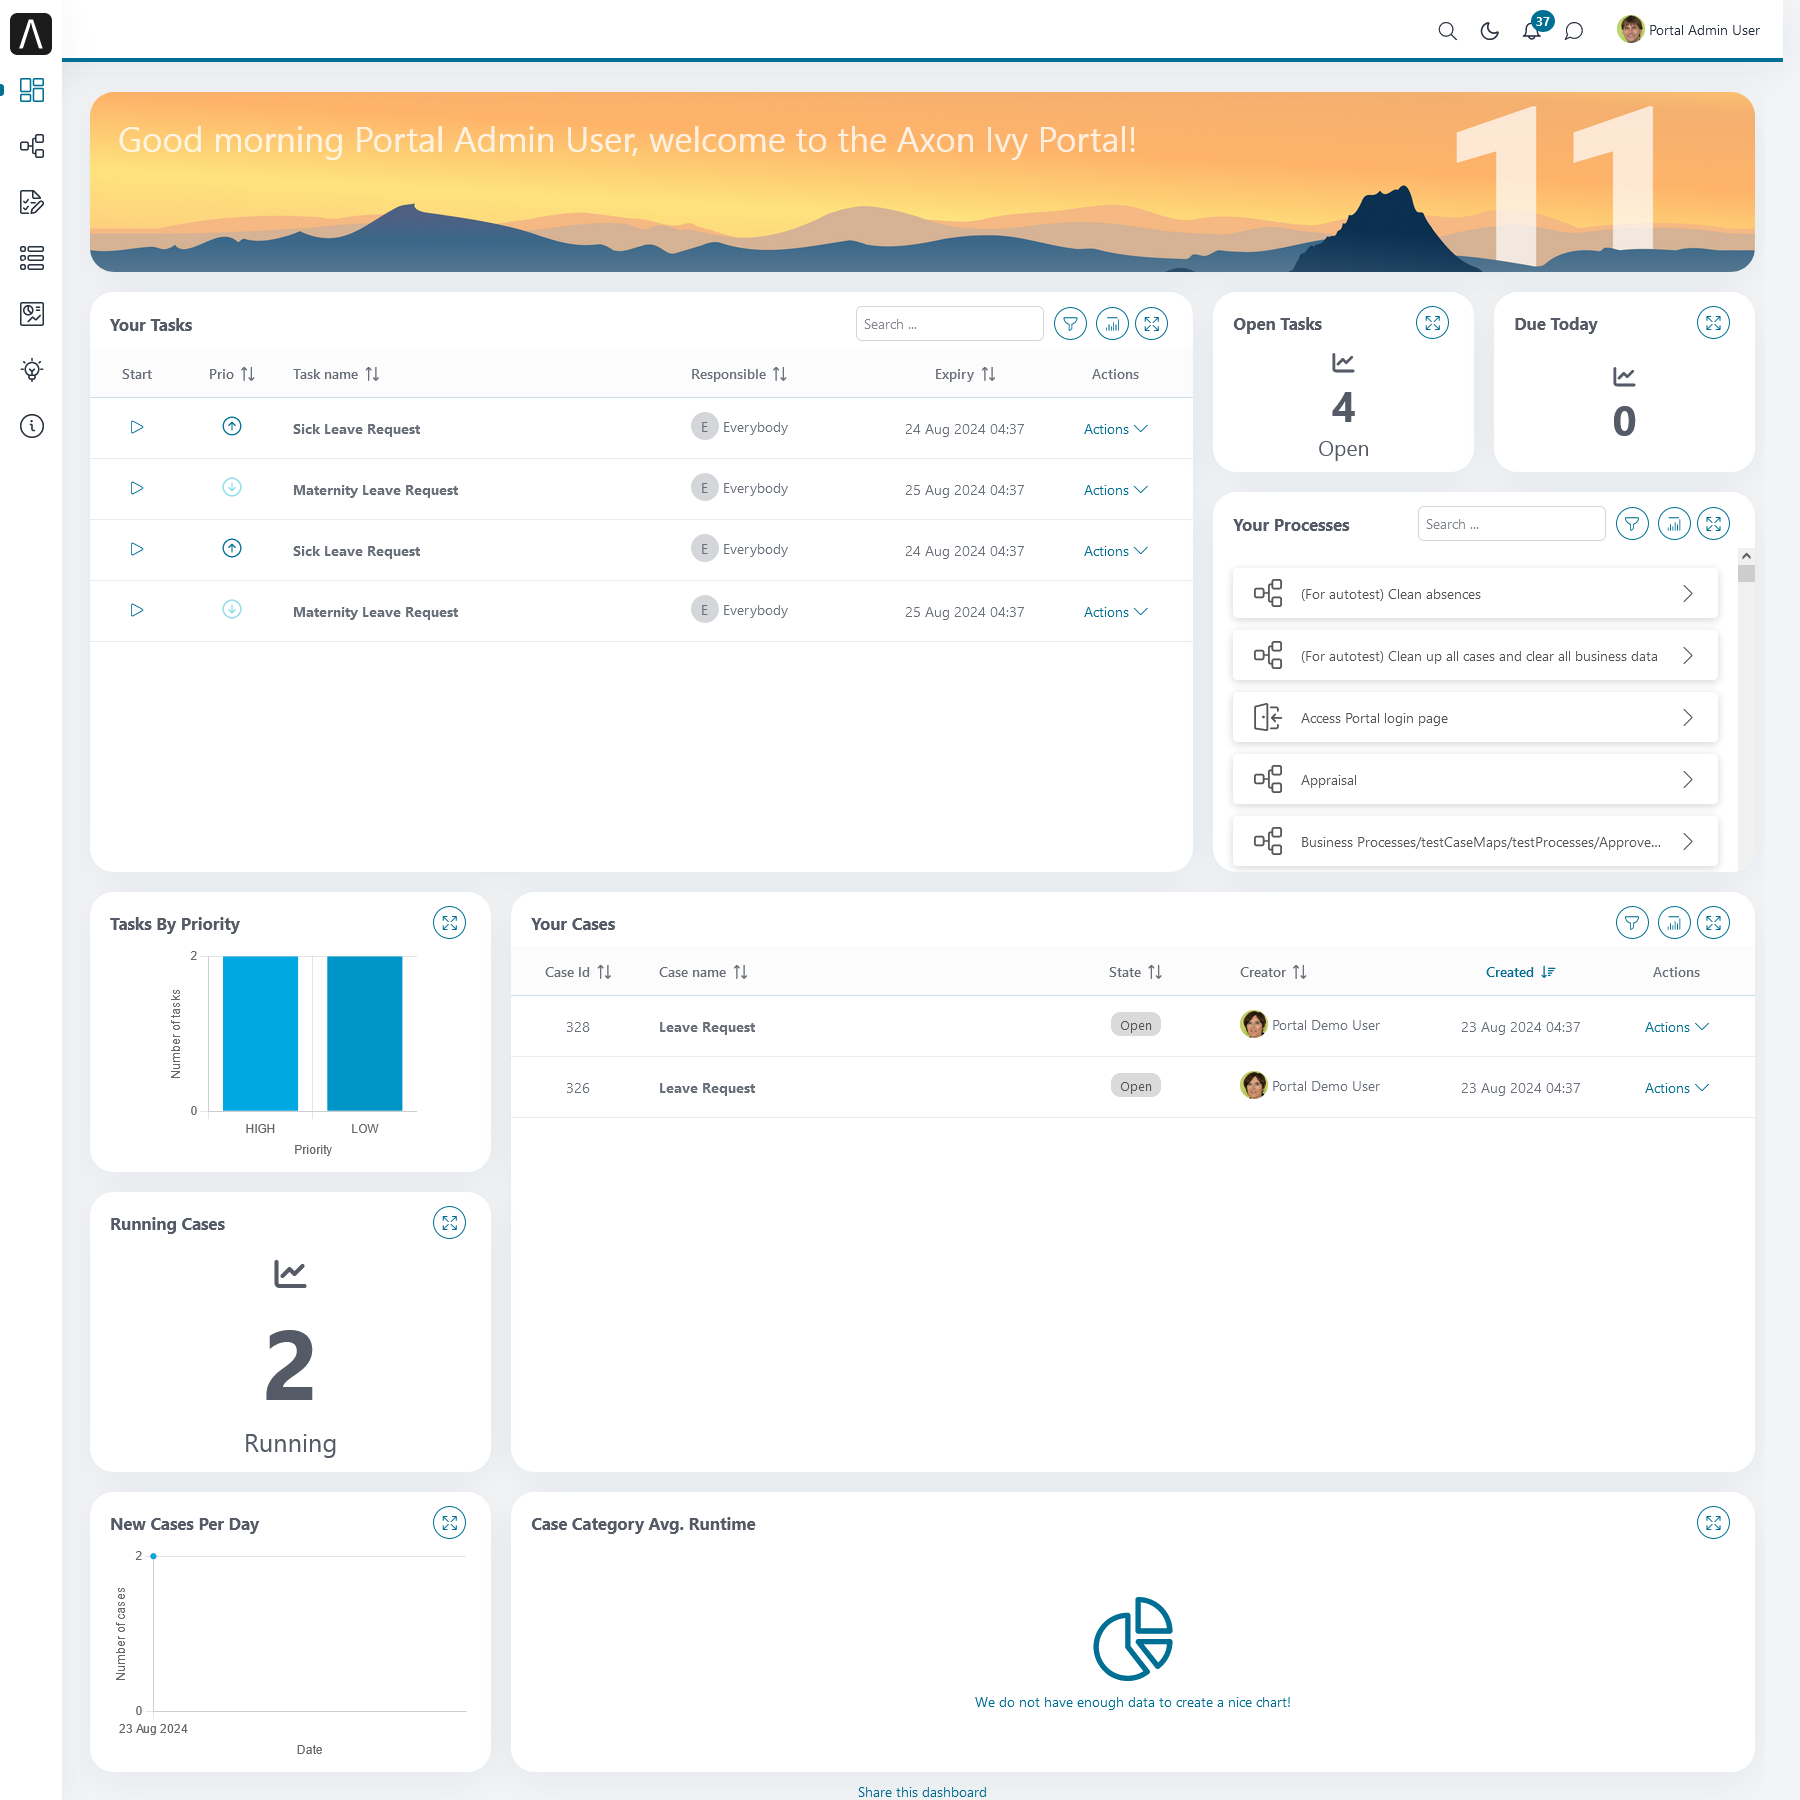Open filter in Your Processes widget

tap(1633, 524)
